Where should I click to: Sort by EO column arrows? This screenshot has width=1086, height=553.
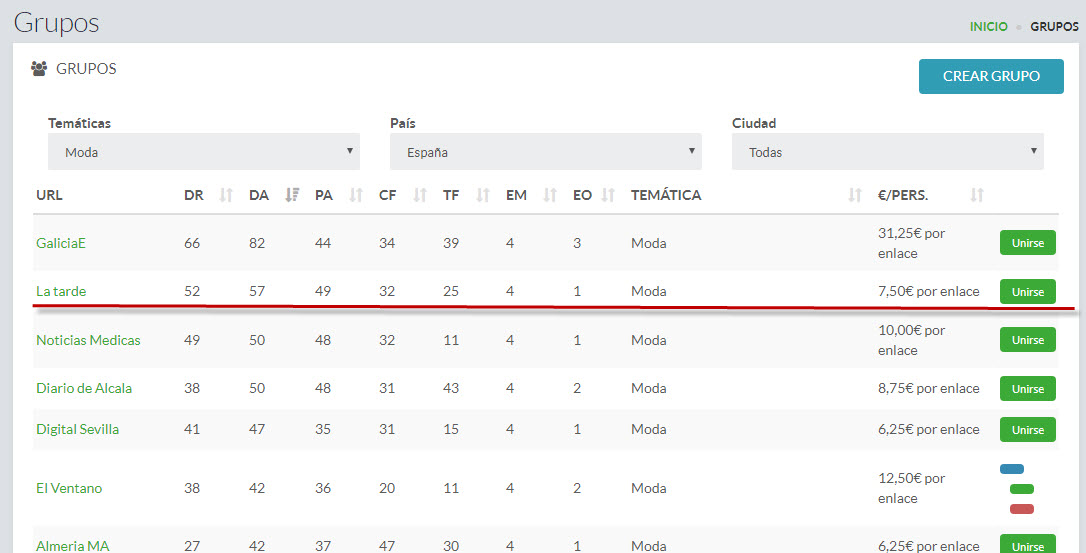[x=608, y=195]
